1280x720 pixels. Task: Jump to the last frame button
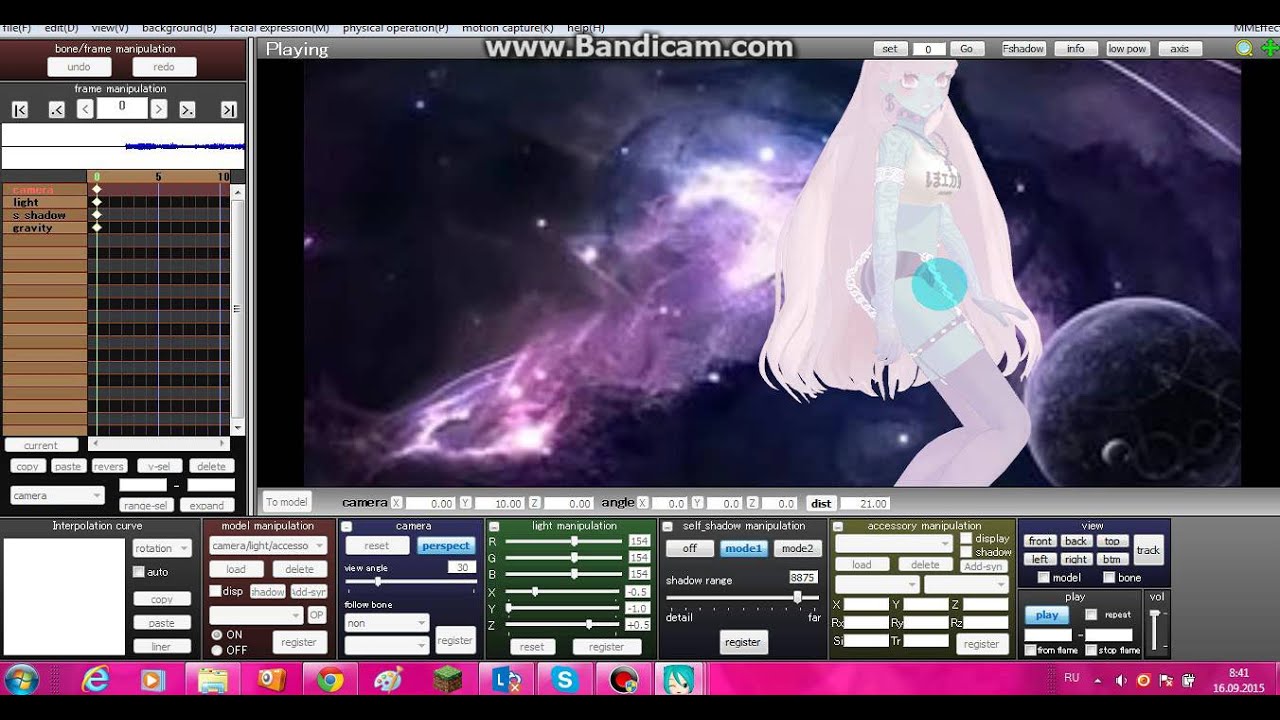click(x=229, y=109)
